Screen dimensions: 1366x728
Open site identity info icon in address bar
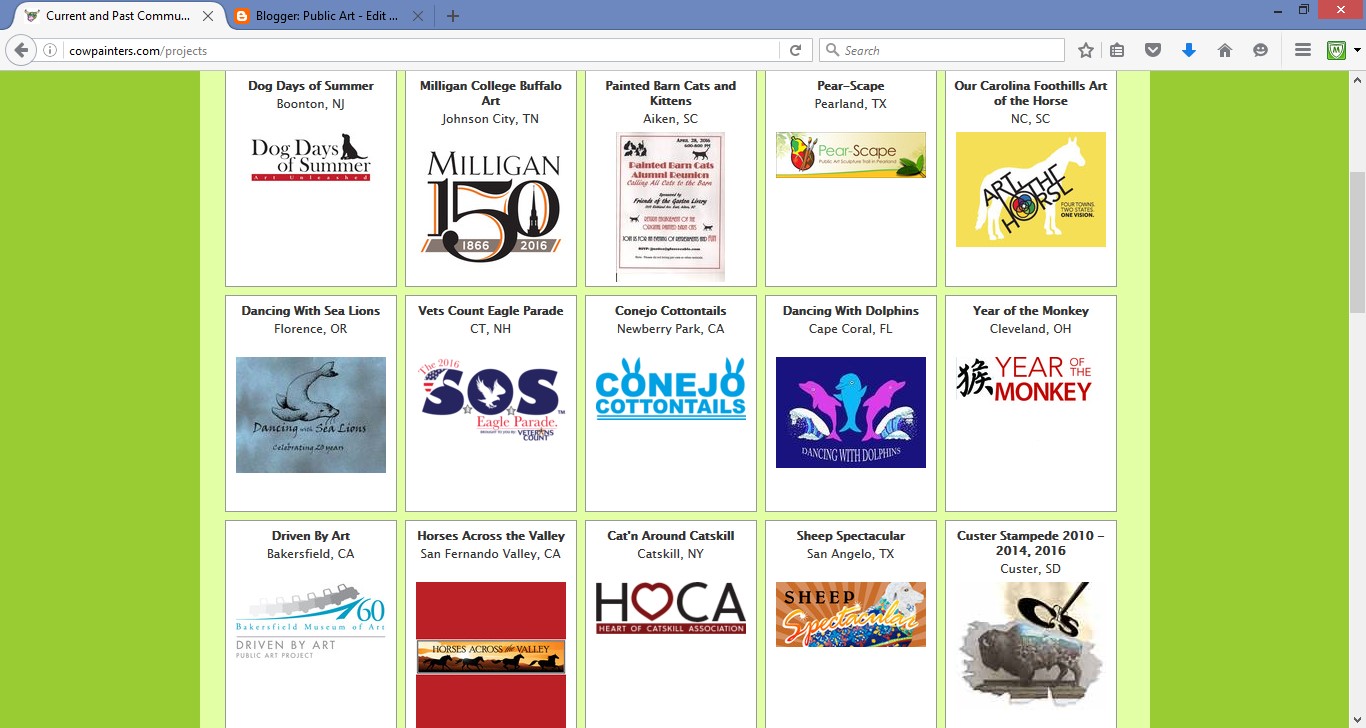[50, 50]
